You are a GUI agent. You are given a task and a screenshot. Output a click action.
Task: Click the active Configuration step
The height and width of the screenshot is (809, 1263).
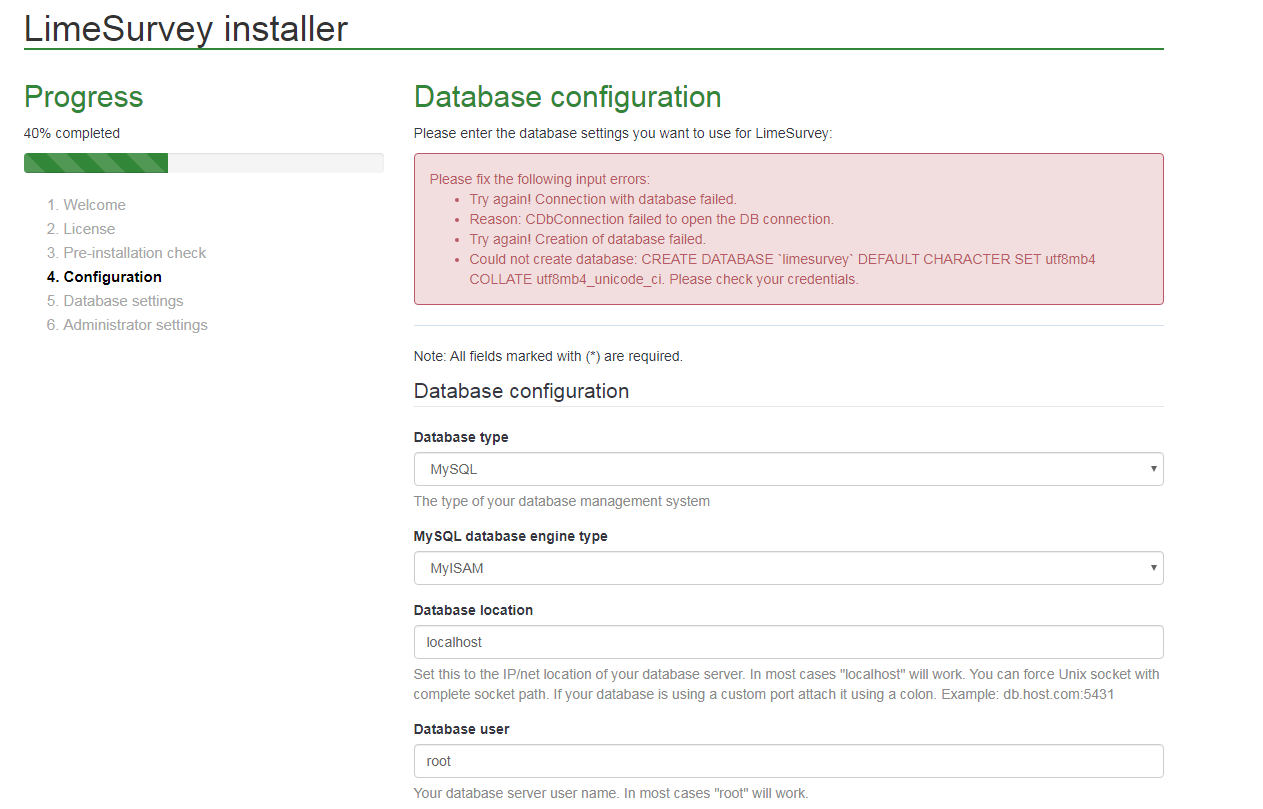[x=112, y=277]
